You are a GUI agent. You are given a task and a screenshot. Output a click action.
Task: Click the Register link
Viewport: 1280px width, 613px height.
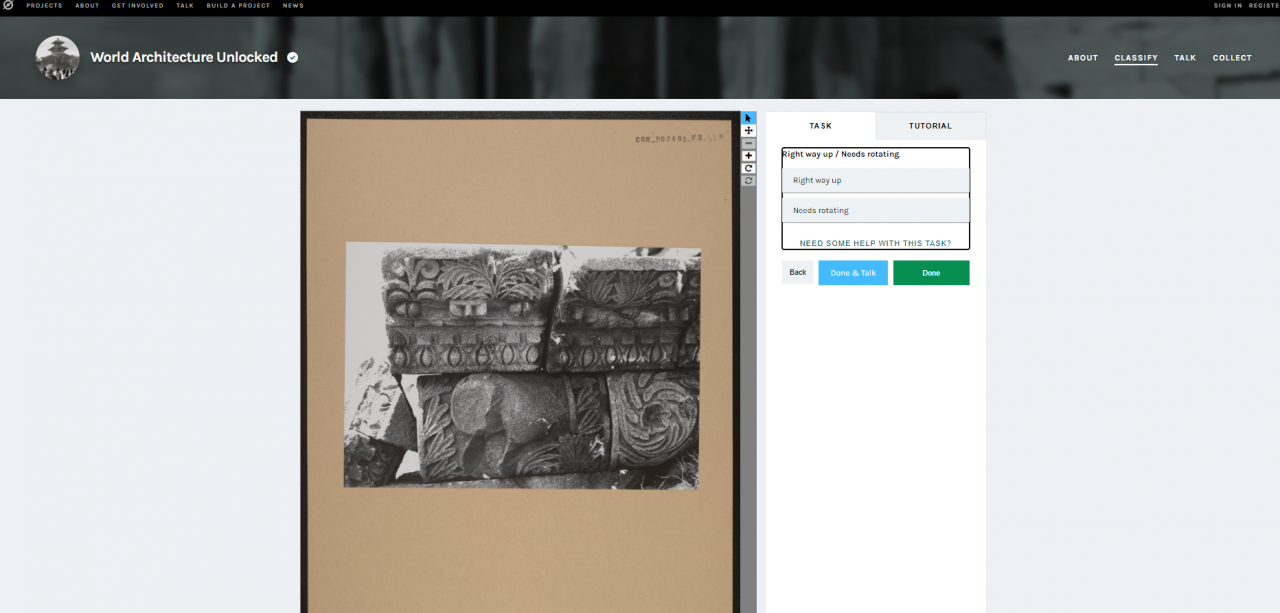tap(1264, 5)
